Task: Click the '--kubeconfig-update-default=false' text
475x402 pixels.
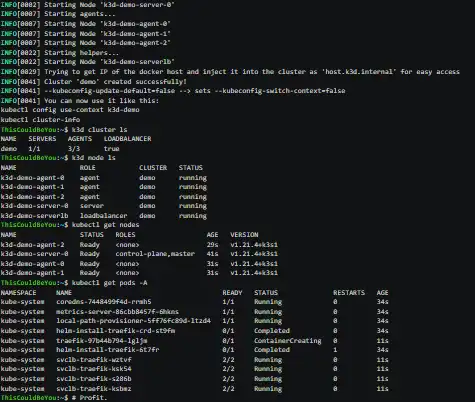Action: (x=109, y=91)
